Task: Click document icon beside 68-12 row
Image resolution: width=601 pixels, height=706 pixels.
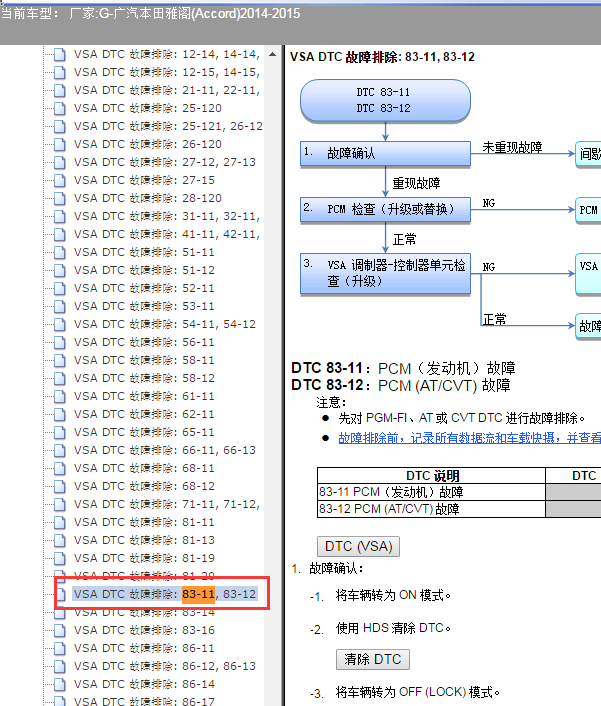Action: click(59, 486)
